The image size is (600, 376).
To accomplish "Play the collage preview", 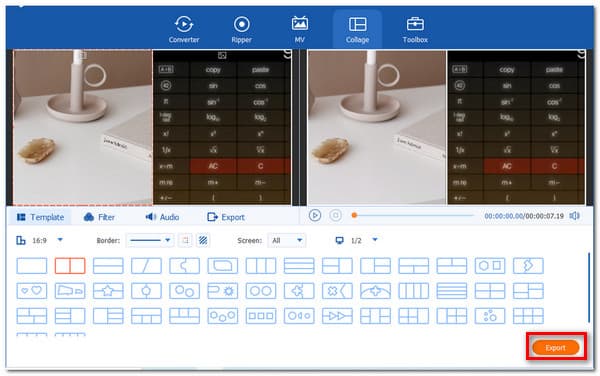I will coord(315,216).
